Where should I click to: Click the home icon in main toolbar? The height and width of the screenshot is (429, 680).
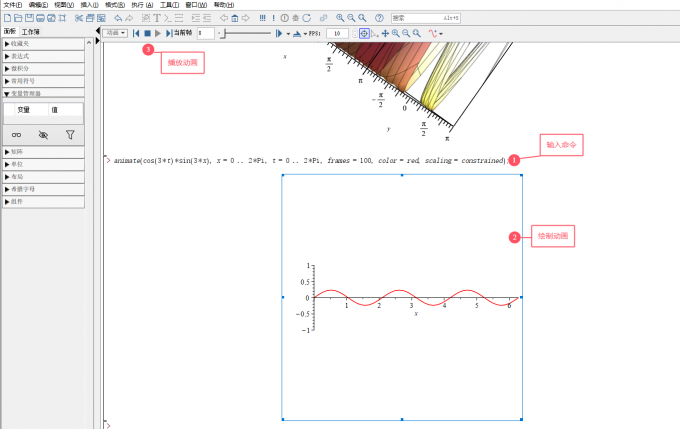tap(234, 18)
